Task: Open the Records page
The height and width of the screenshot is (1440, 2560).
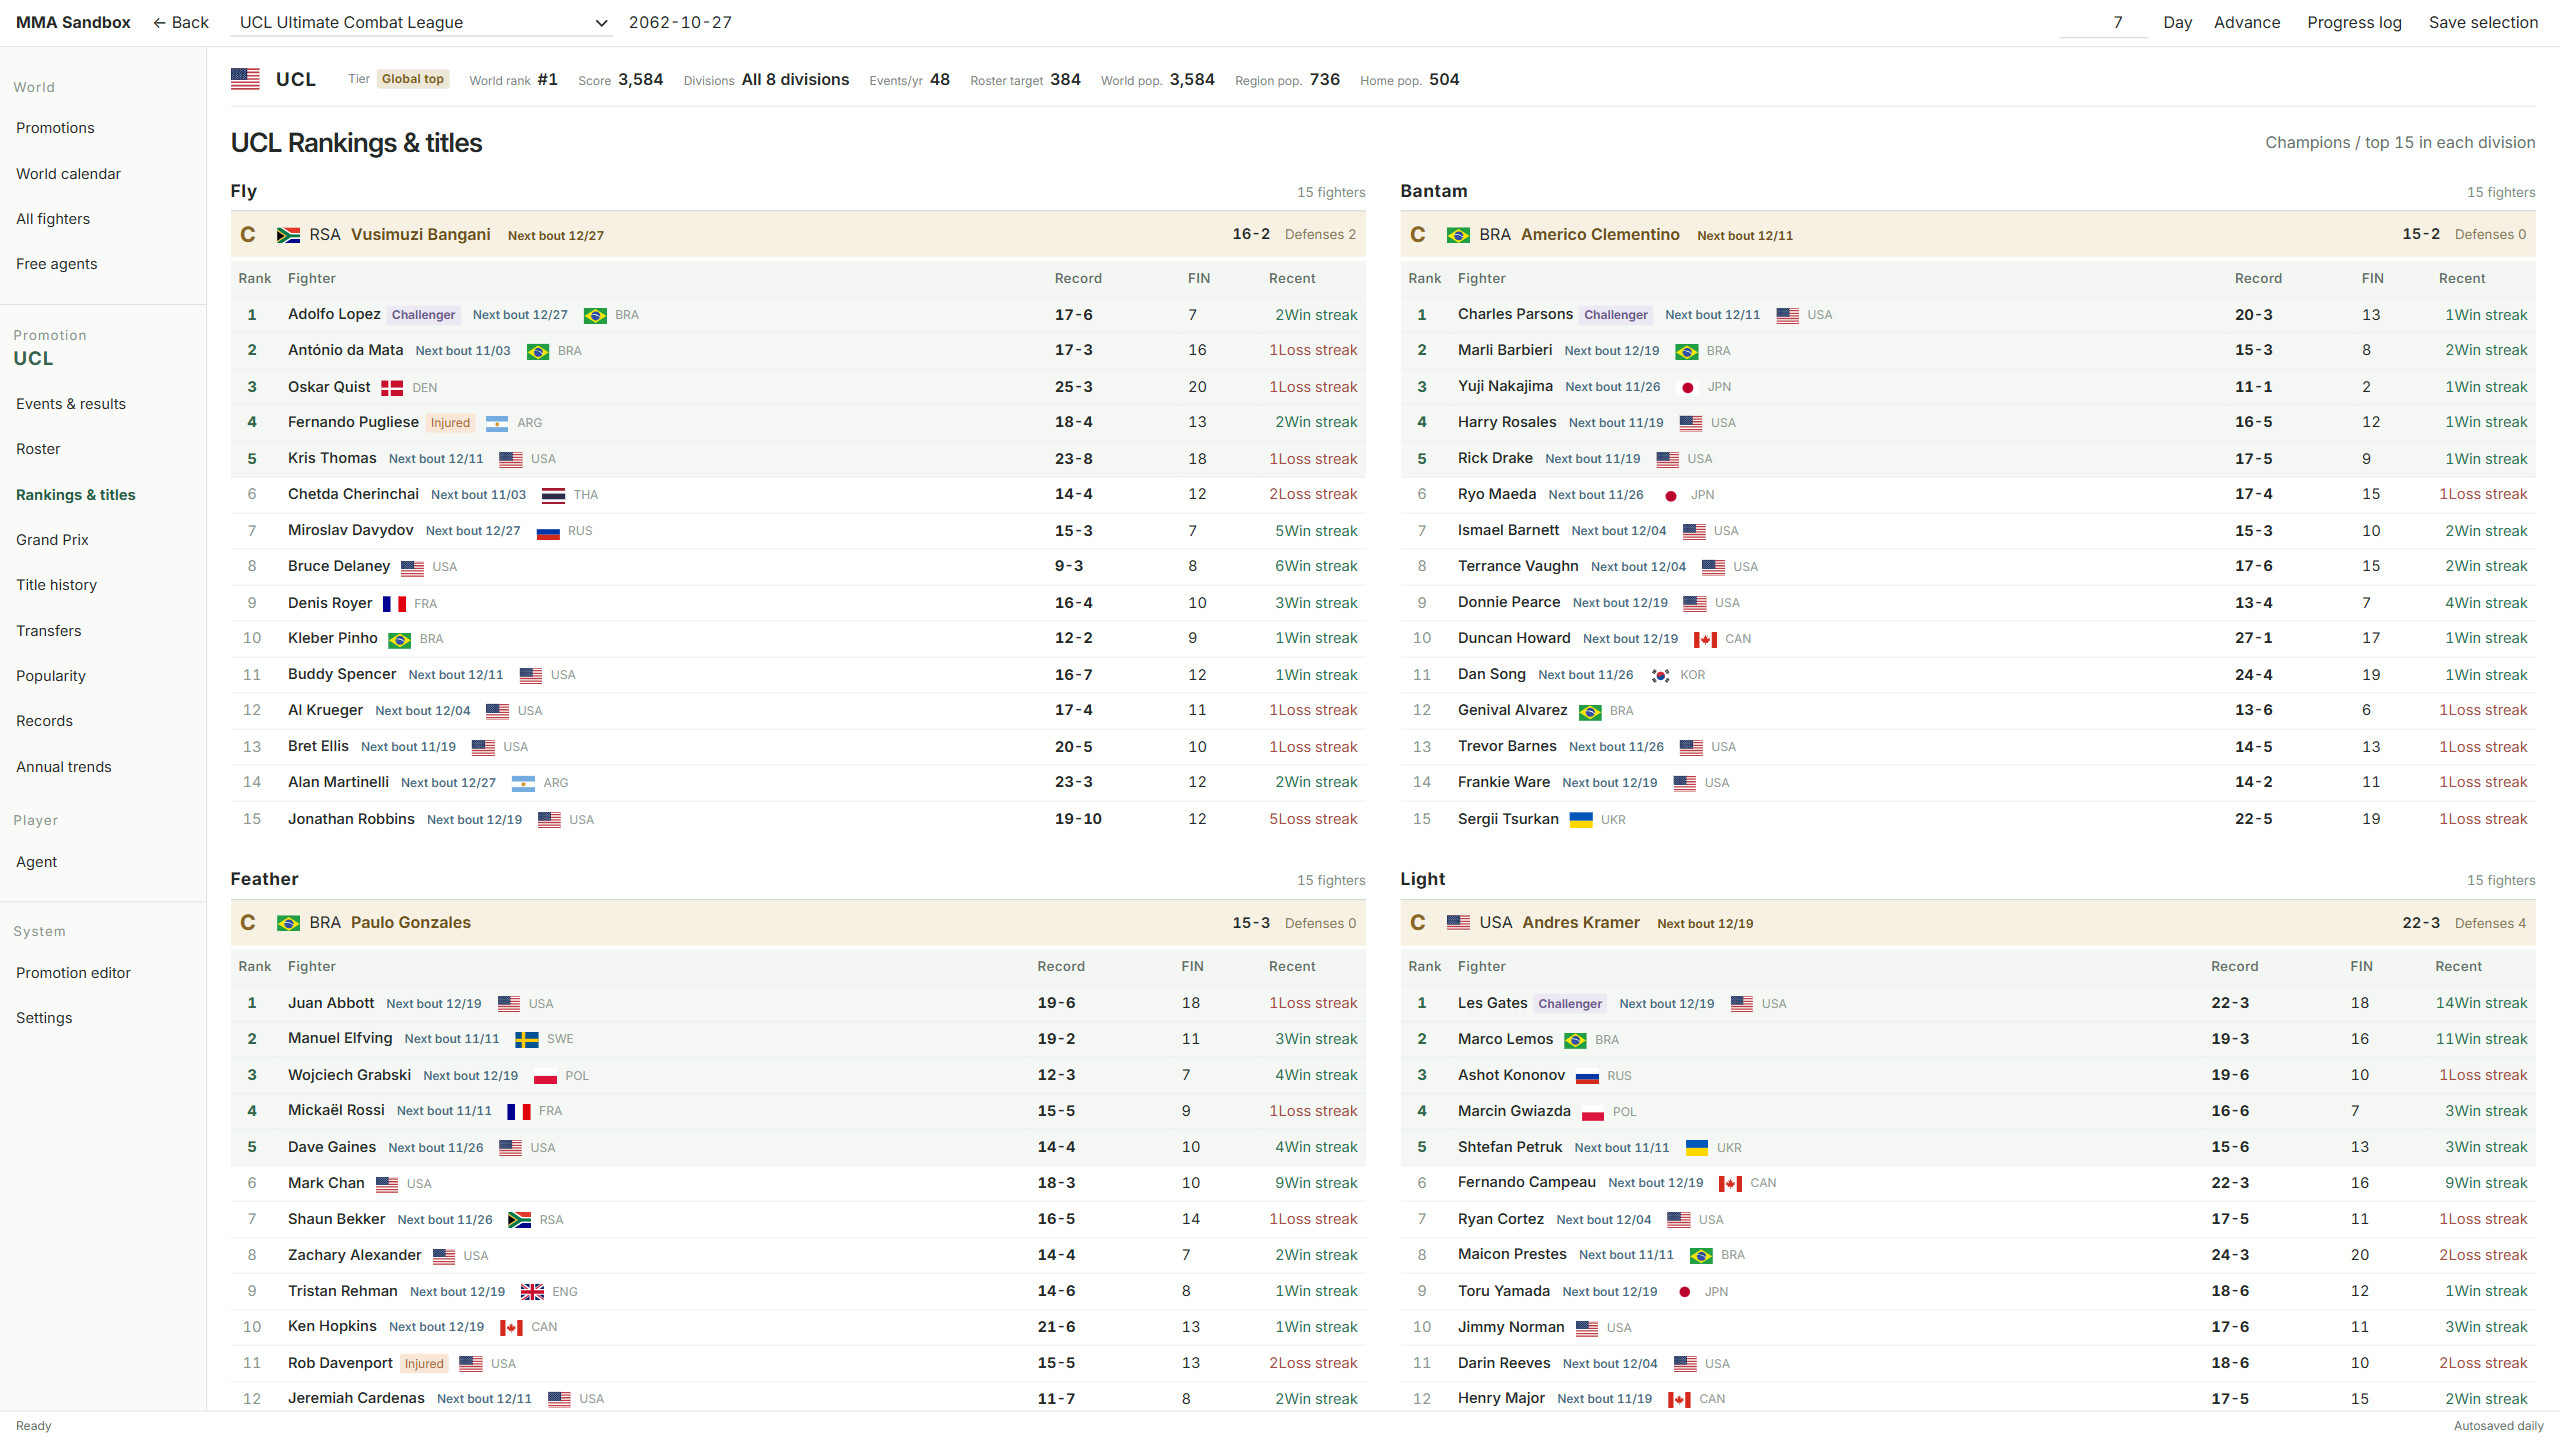Action: 44,721
